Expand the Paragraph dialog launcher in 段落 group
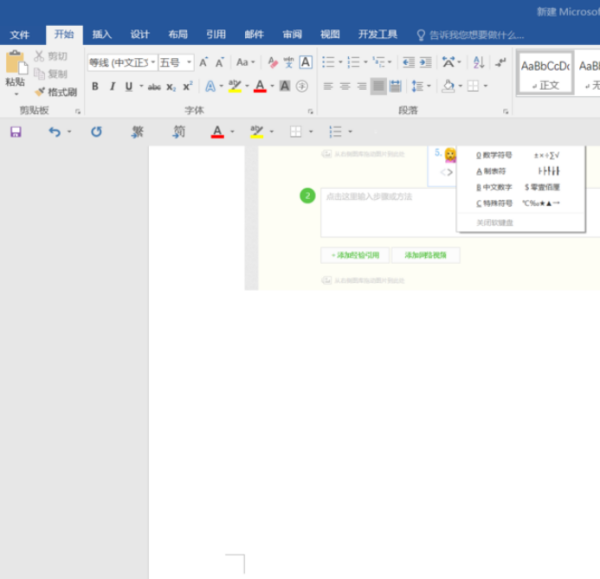 click(x=505, y=111)
